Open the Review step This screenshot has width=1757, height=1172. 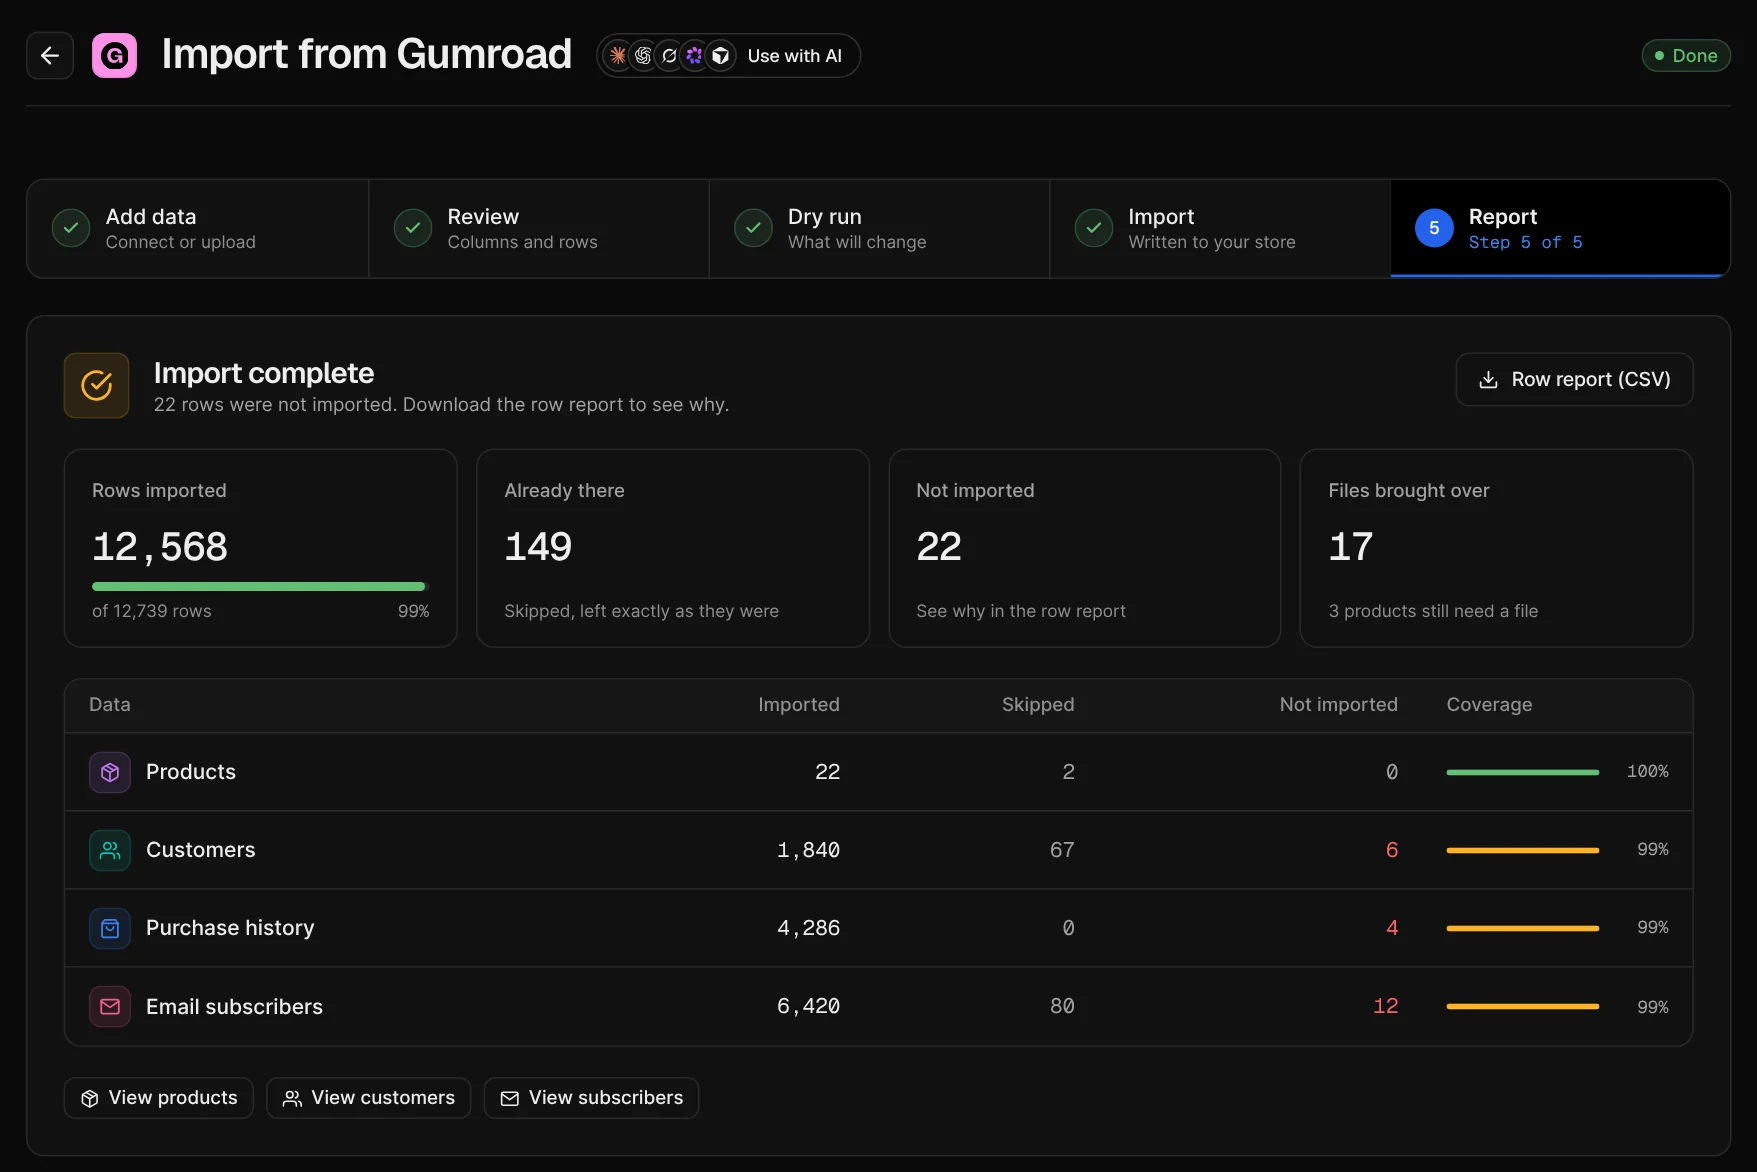point(539,229)
